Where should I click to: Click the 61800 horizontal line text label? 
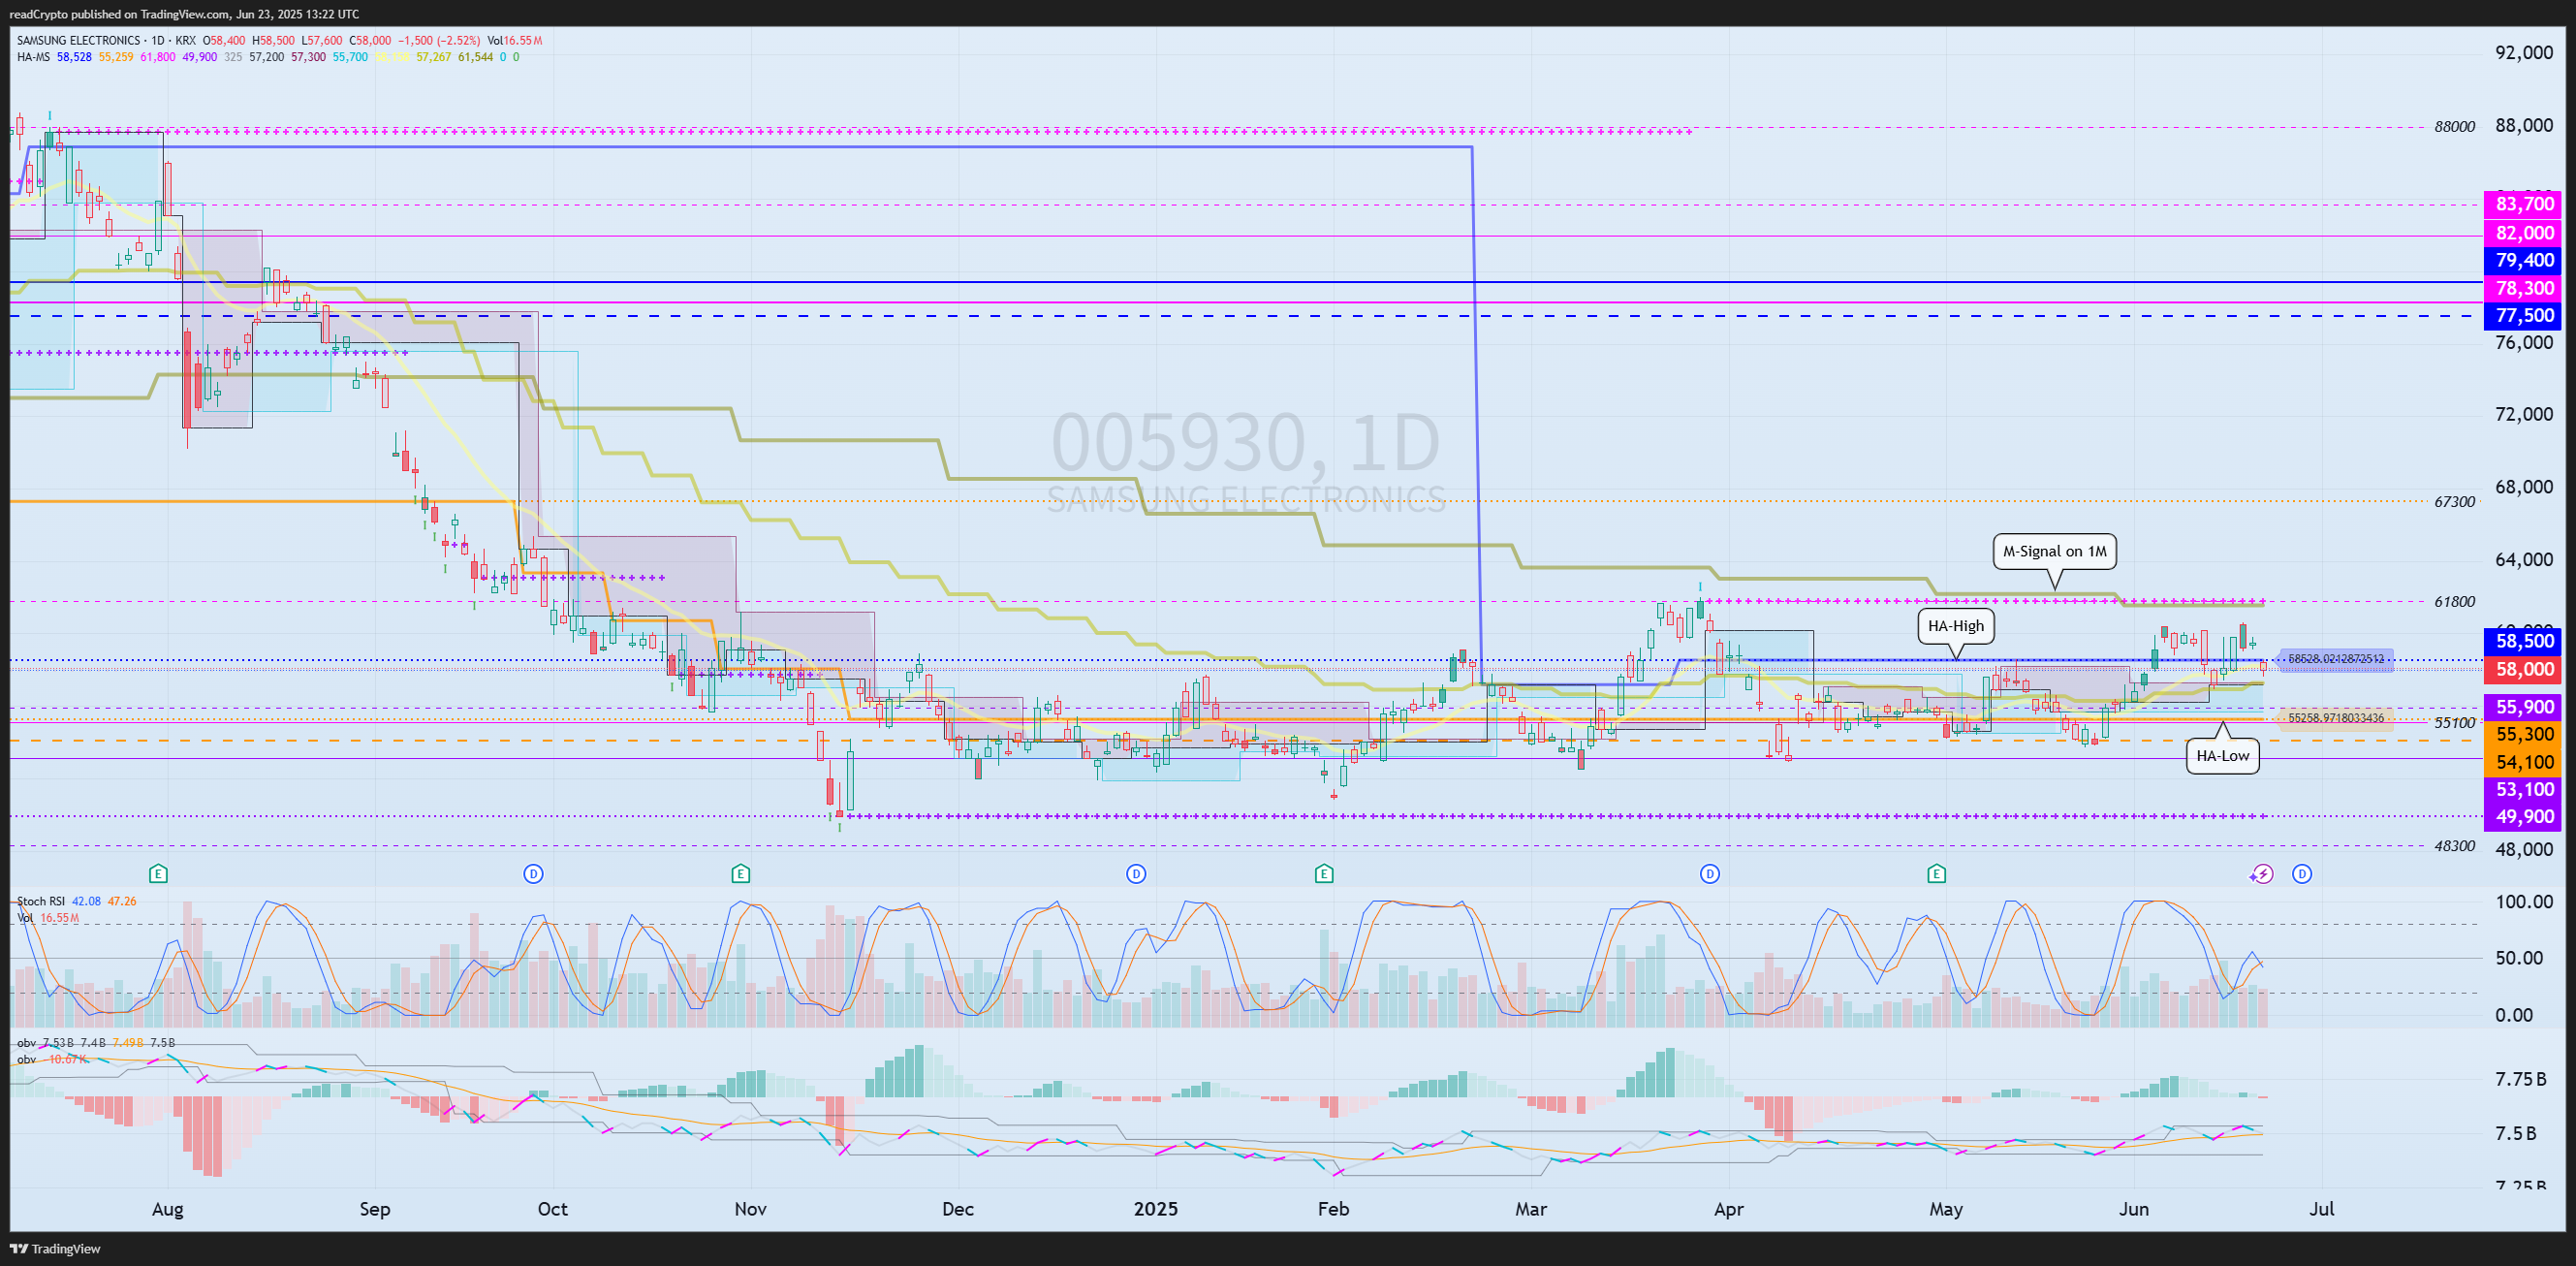(x=2454, y=602)
